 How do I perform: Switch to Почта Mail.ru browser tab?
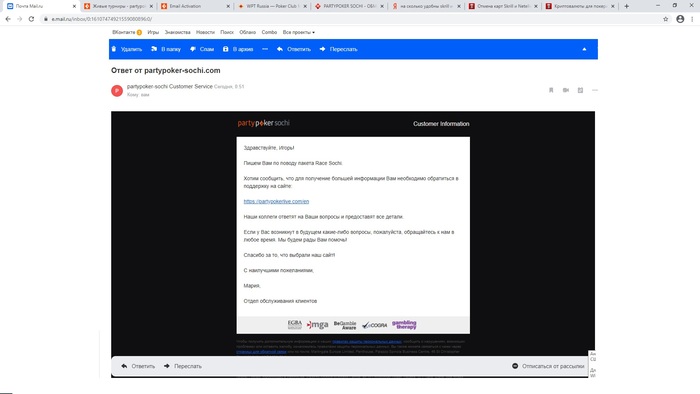click(x=41, y=6)
